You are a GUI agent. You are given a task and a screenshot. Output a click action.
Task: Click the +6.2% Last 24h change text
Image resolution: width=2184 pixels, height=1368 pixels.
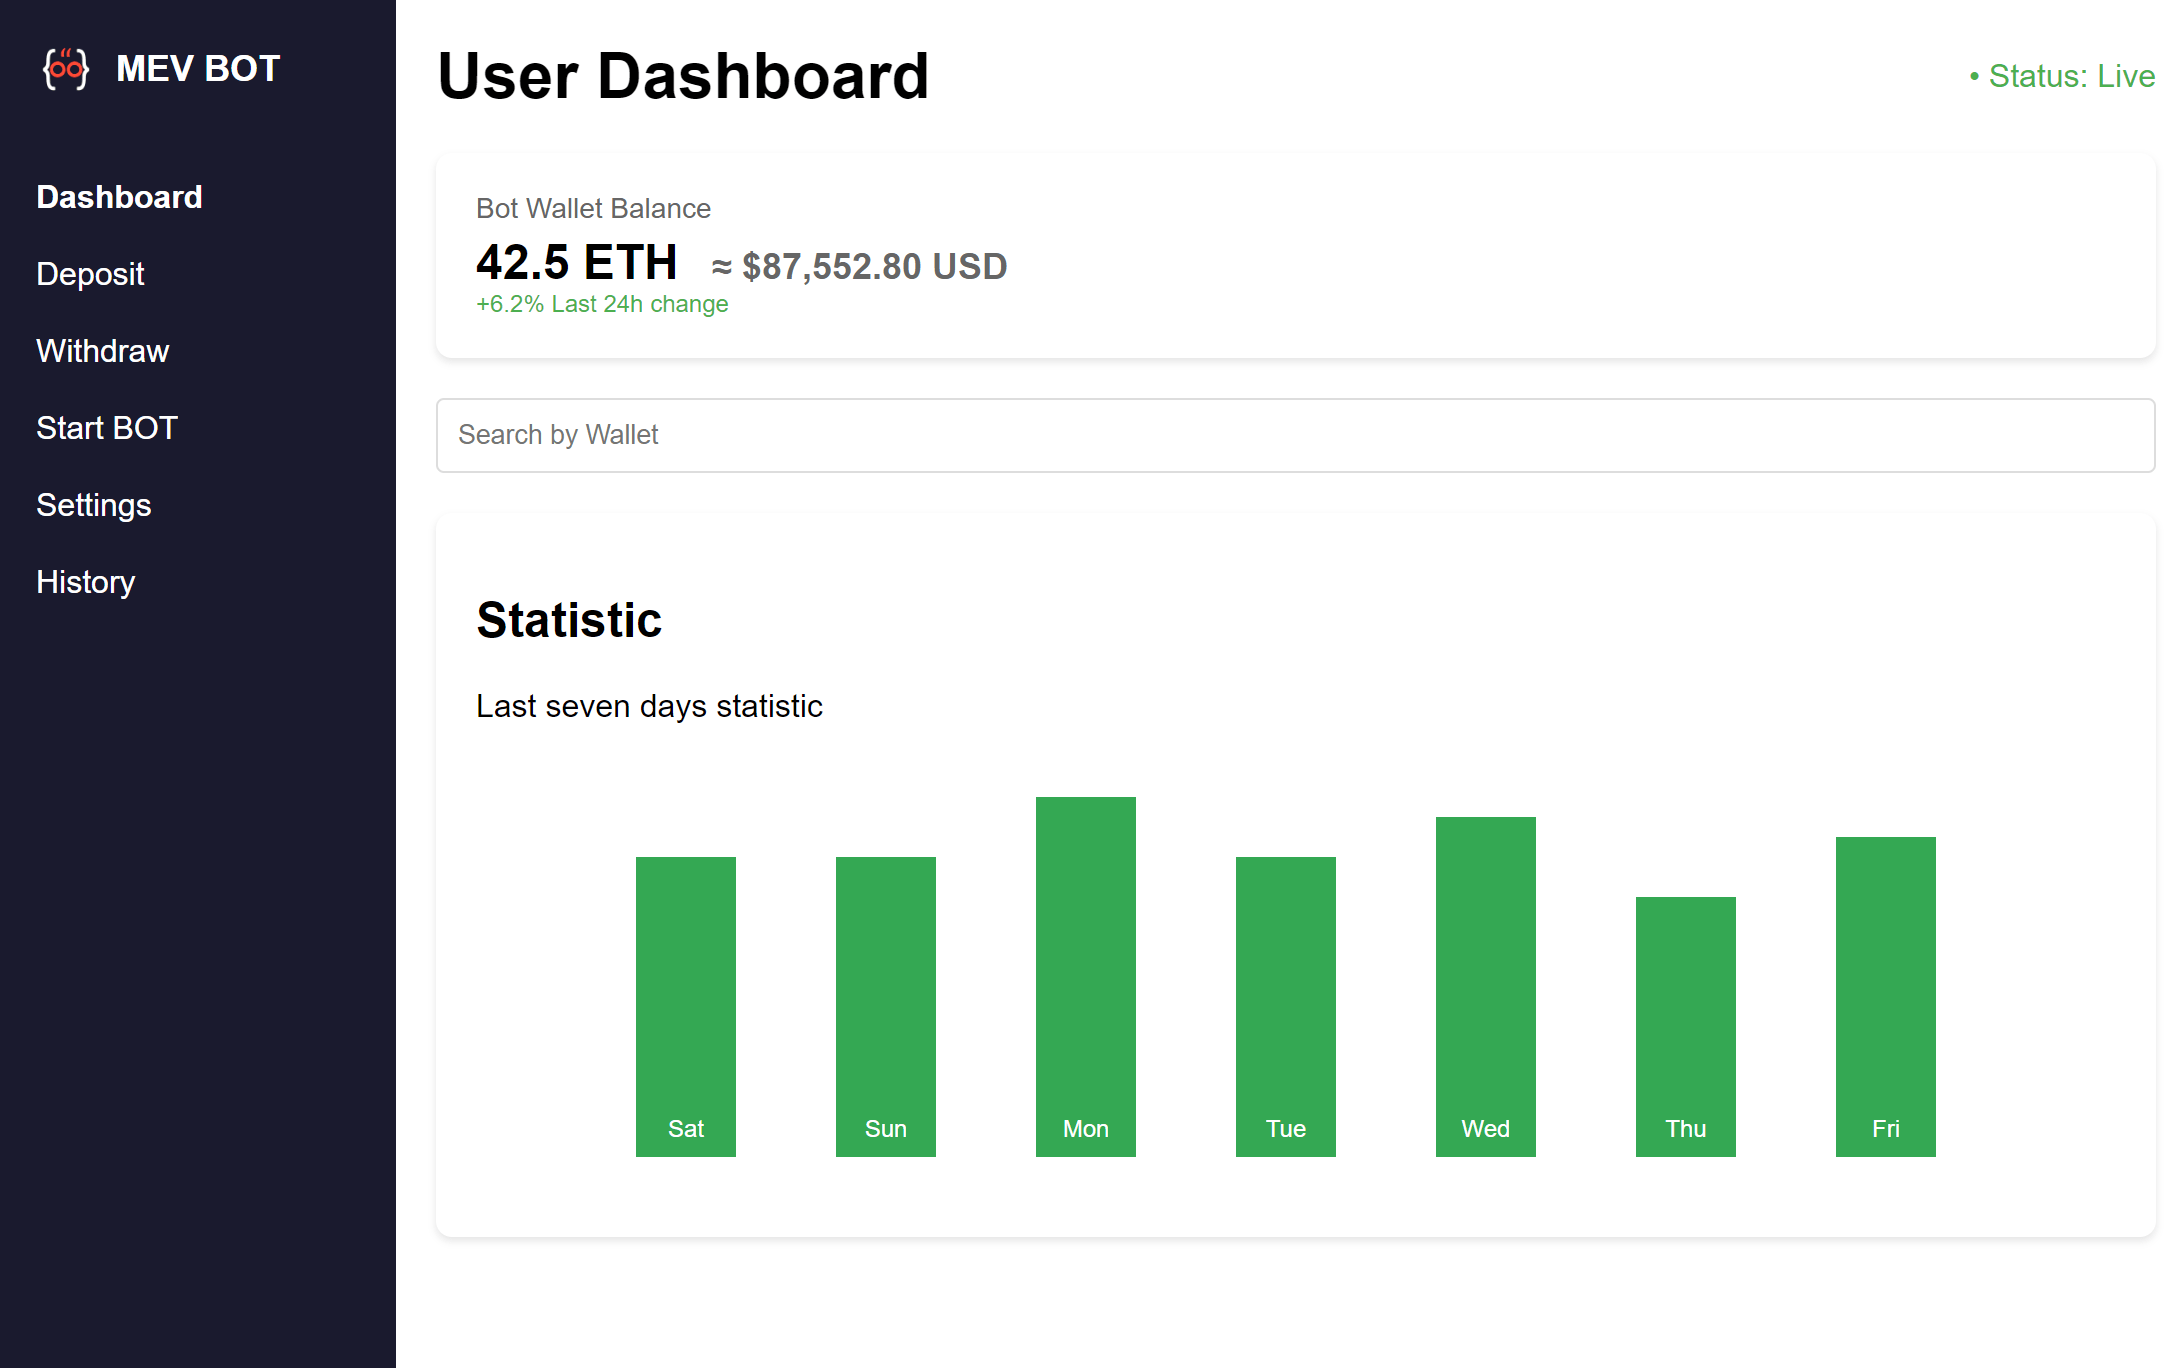(x=602, y=304)
